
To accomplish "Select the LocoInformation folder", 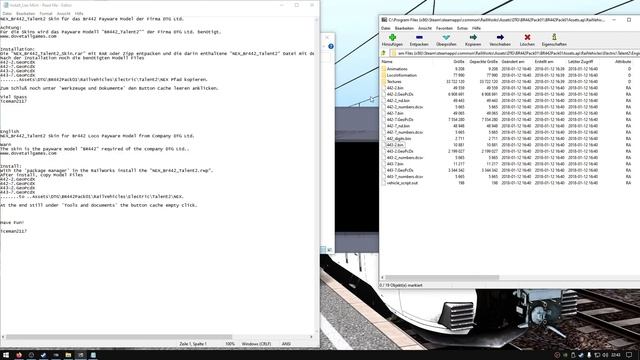I will pyautogui.click(x=402, y=75).
